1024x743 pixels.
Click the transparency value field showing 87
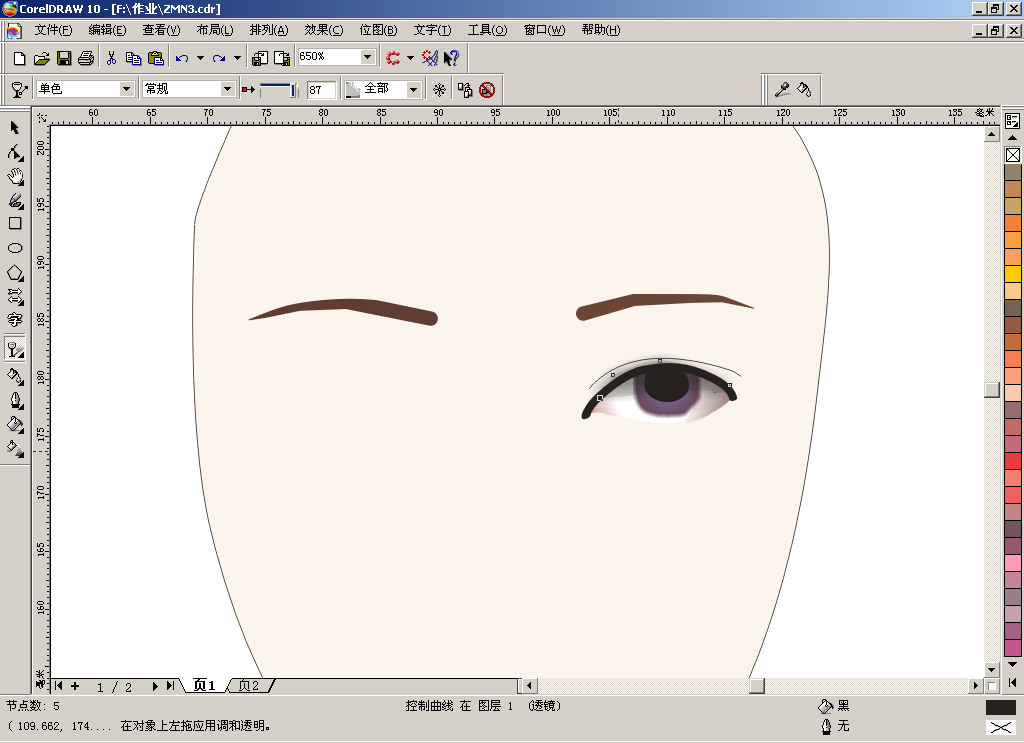point(321,89)
